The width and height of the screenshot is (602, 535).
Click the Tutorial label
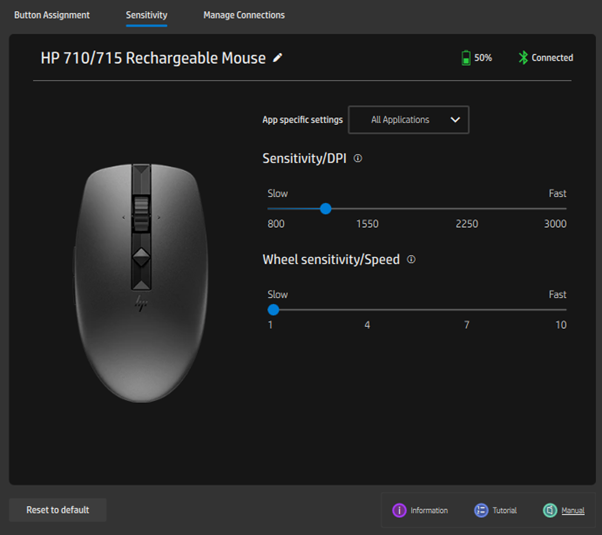[x=504, y=510]
